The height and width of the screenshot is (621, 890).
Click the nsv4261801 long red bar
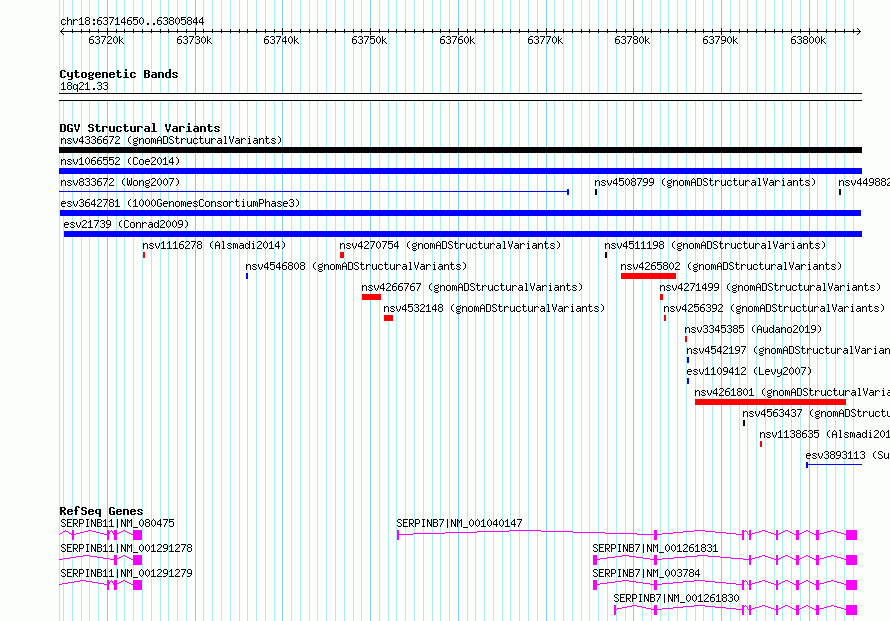point(770,402)
